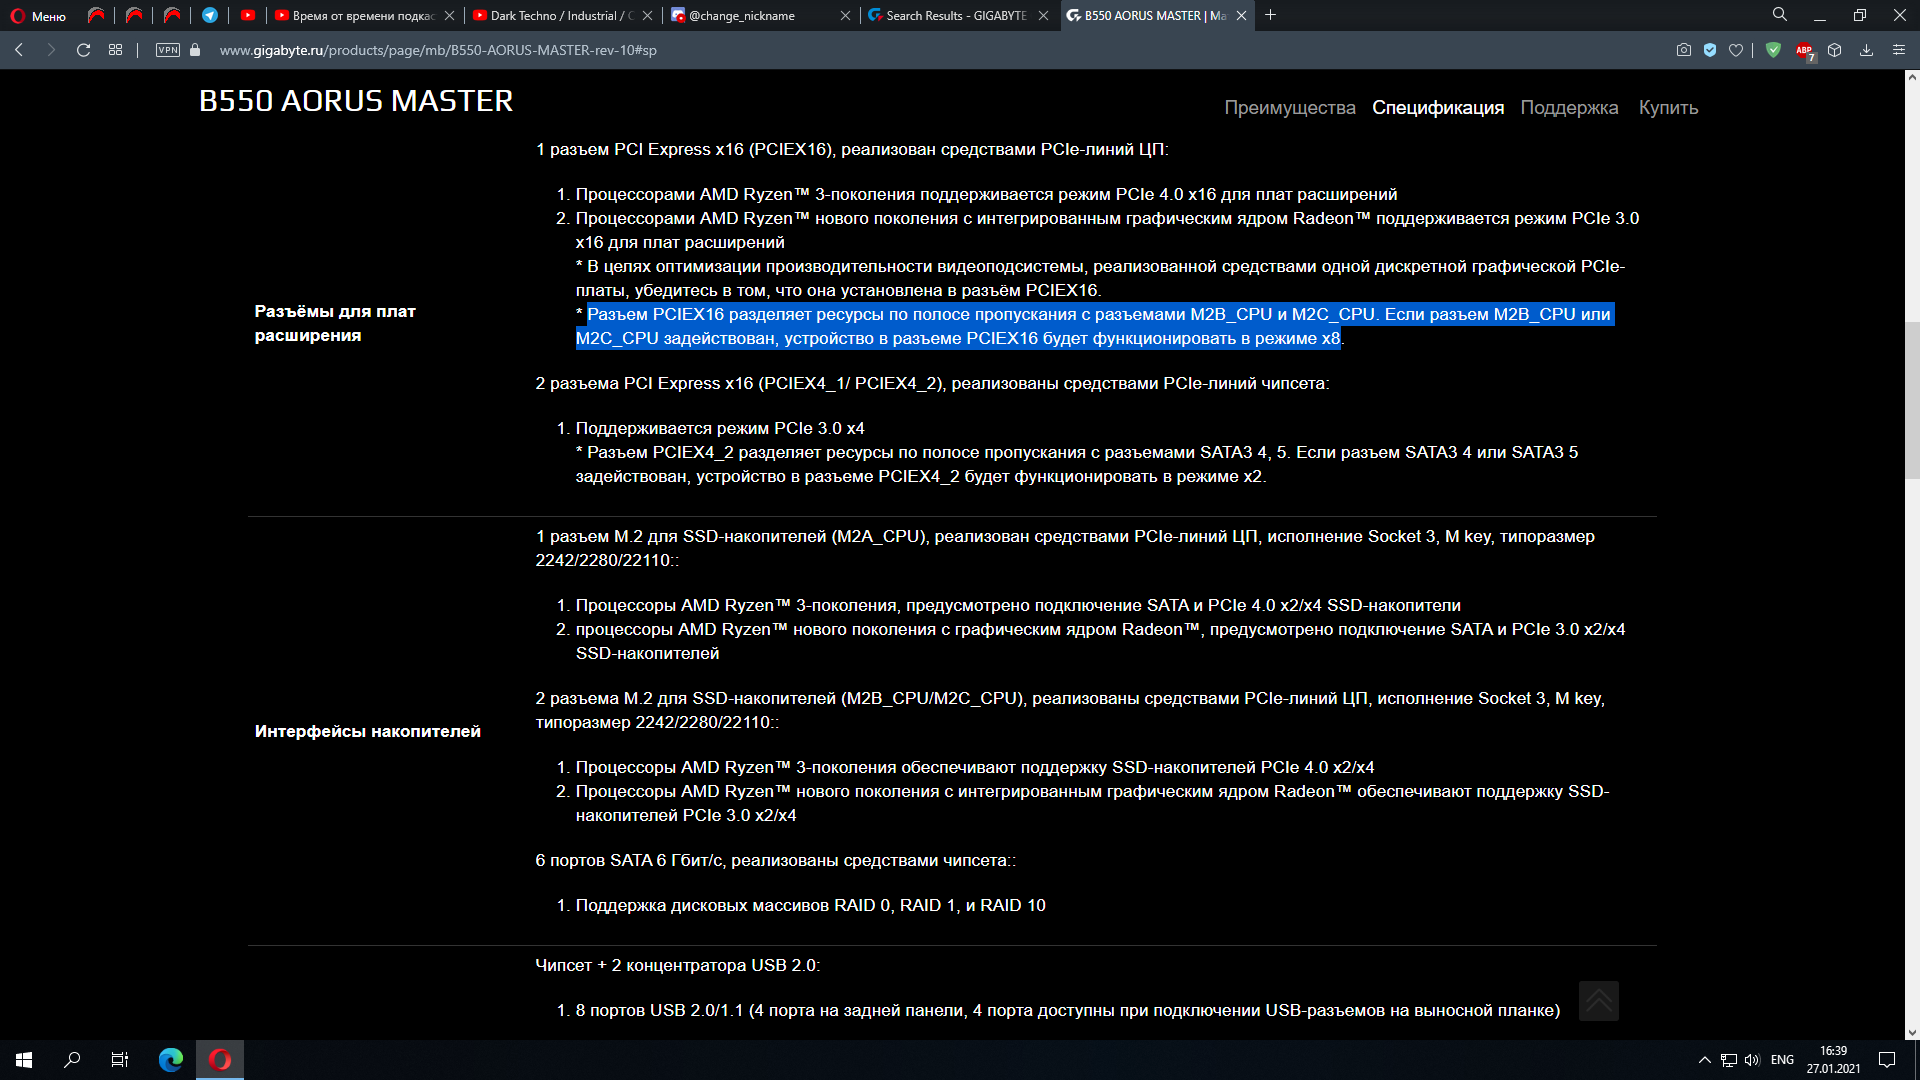Viewport: 1920px width, 1080px height.
Task: Open the Поддержка section link
Action: pyautogui.click(x=1569, y=108)
